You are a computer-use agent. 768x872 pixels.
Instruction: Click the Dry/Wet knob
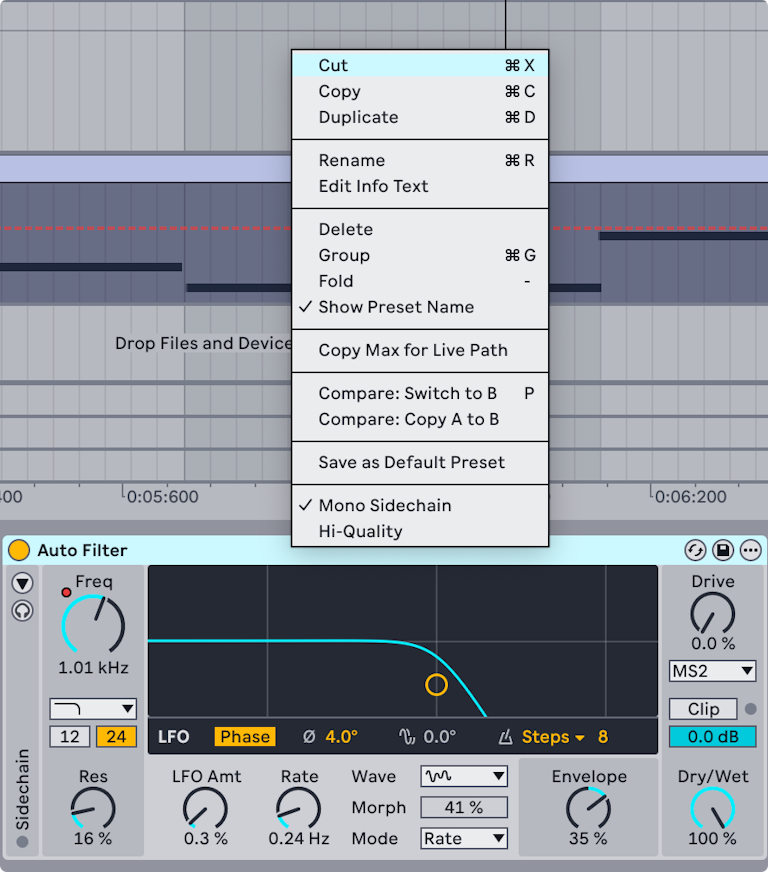[712, 807]
